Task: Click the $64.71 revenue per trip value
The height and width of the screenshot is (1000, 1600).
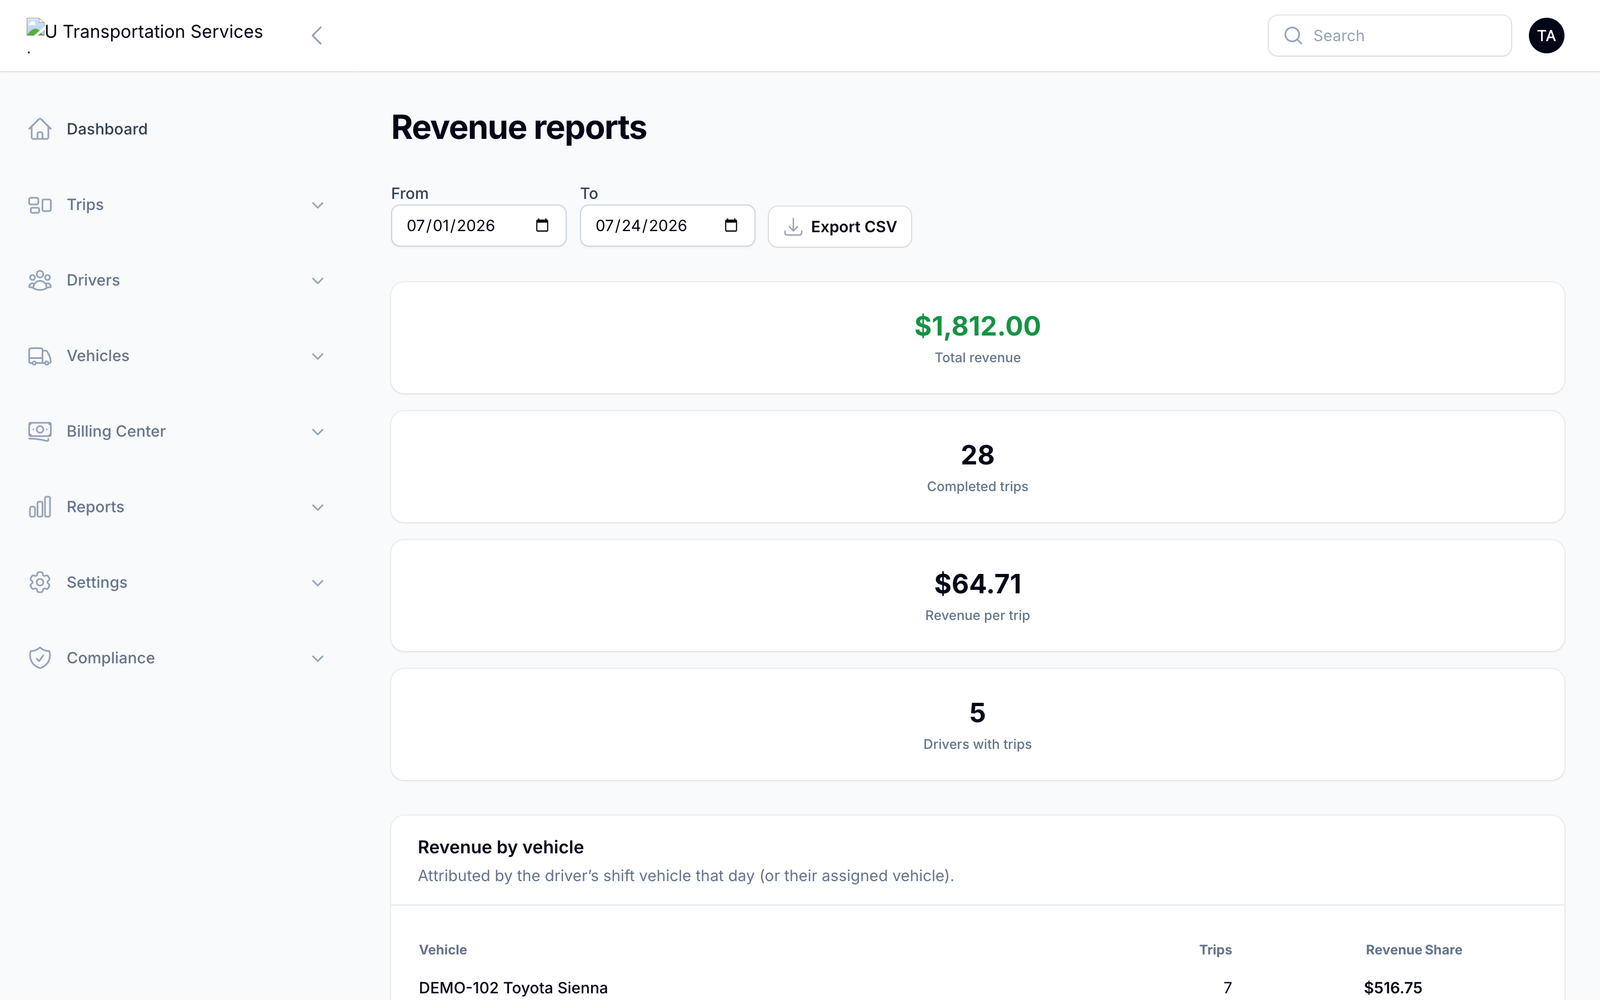Action: point(978,584)
